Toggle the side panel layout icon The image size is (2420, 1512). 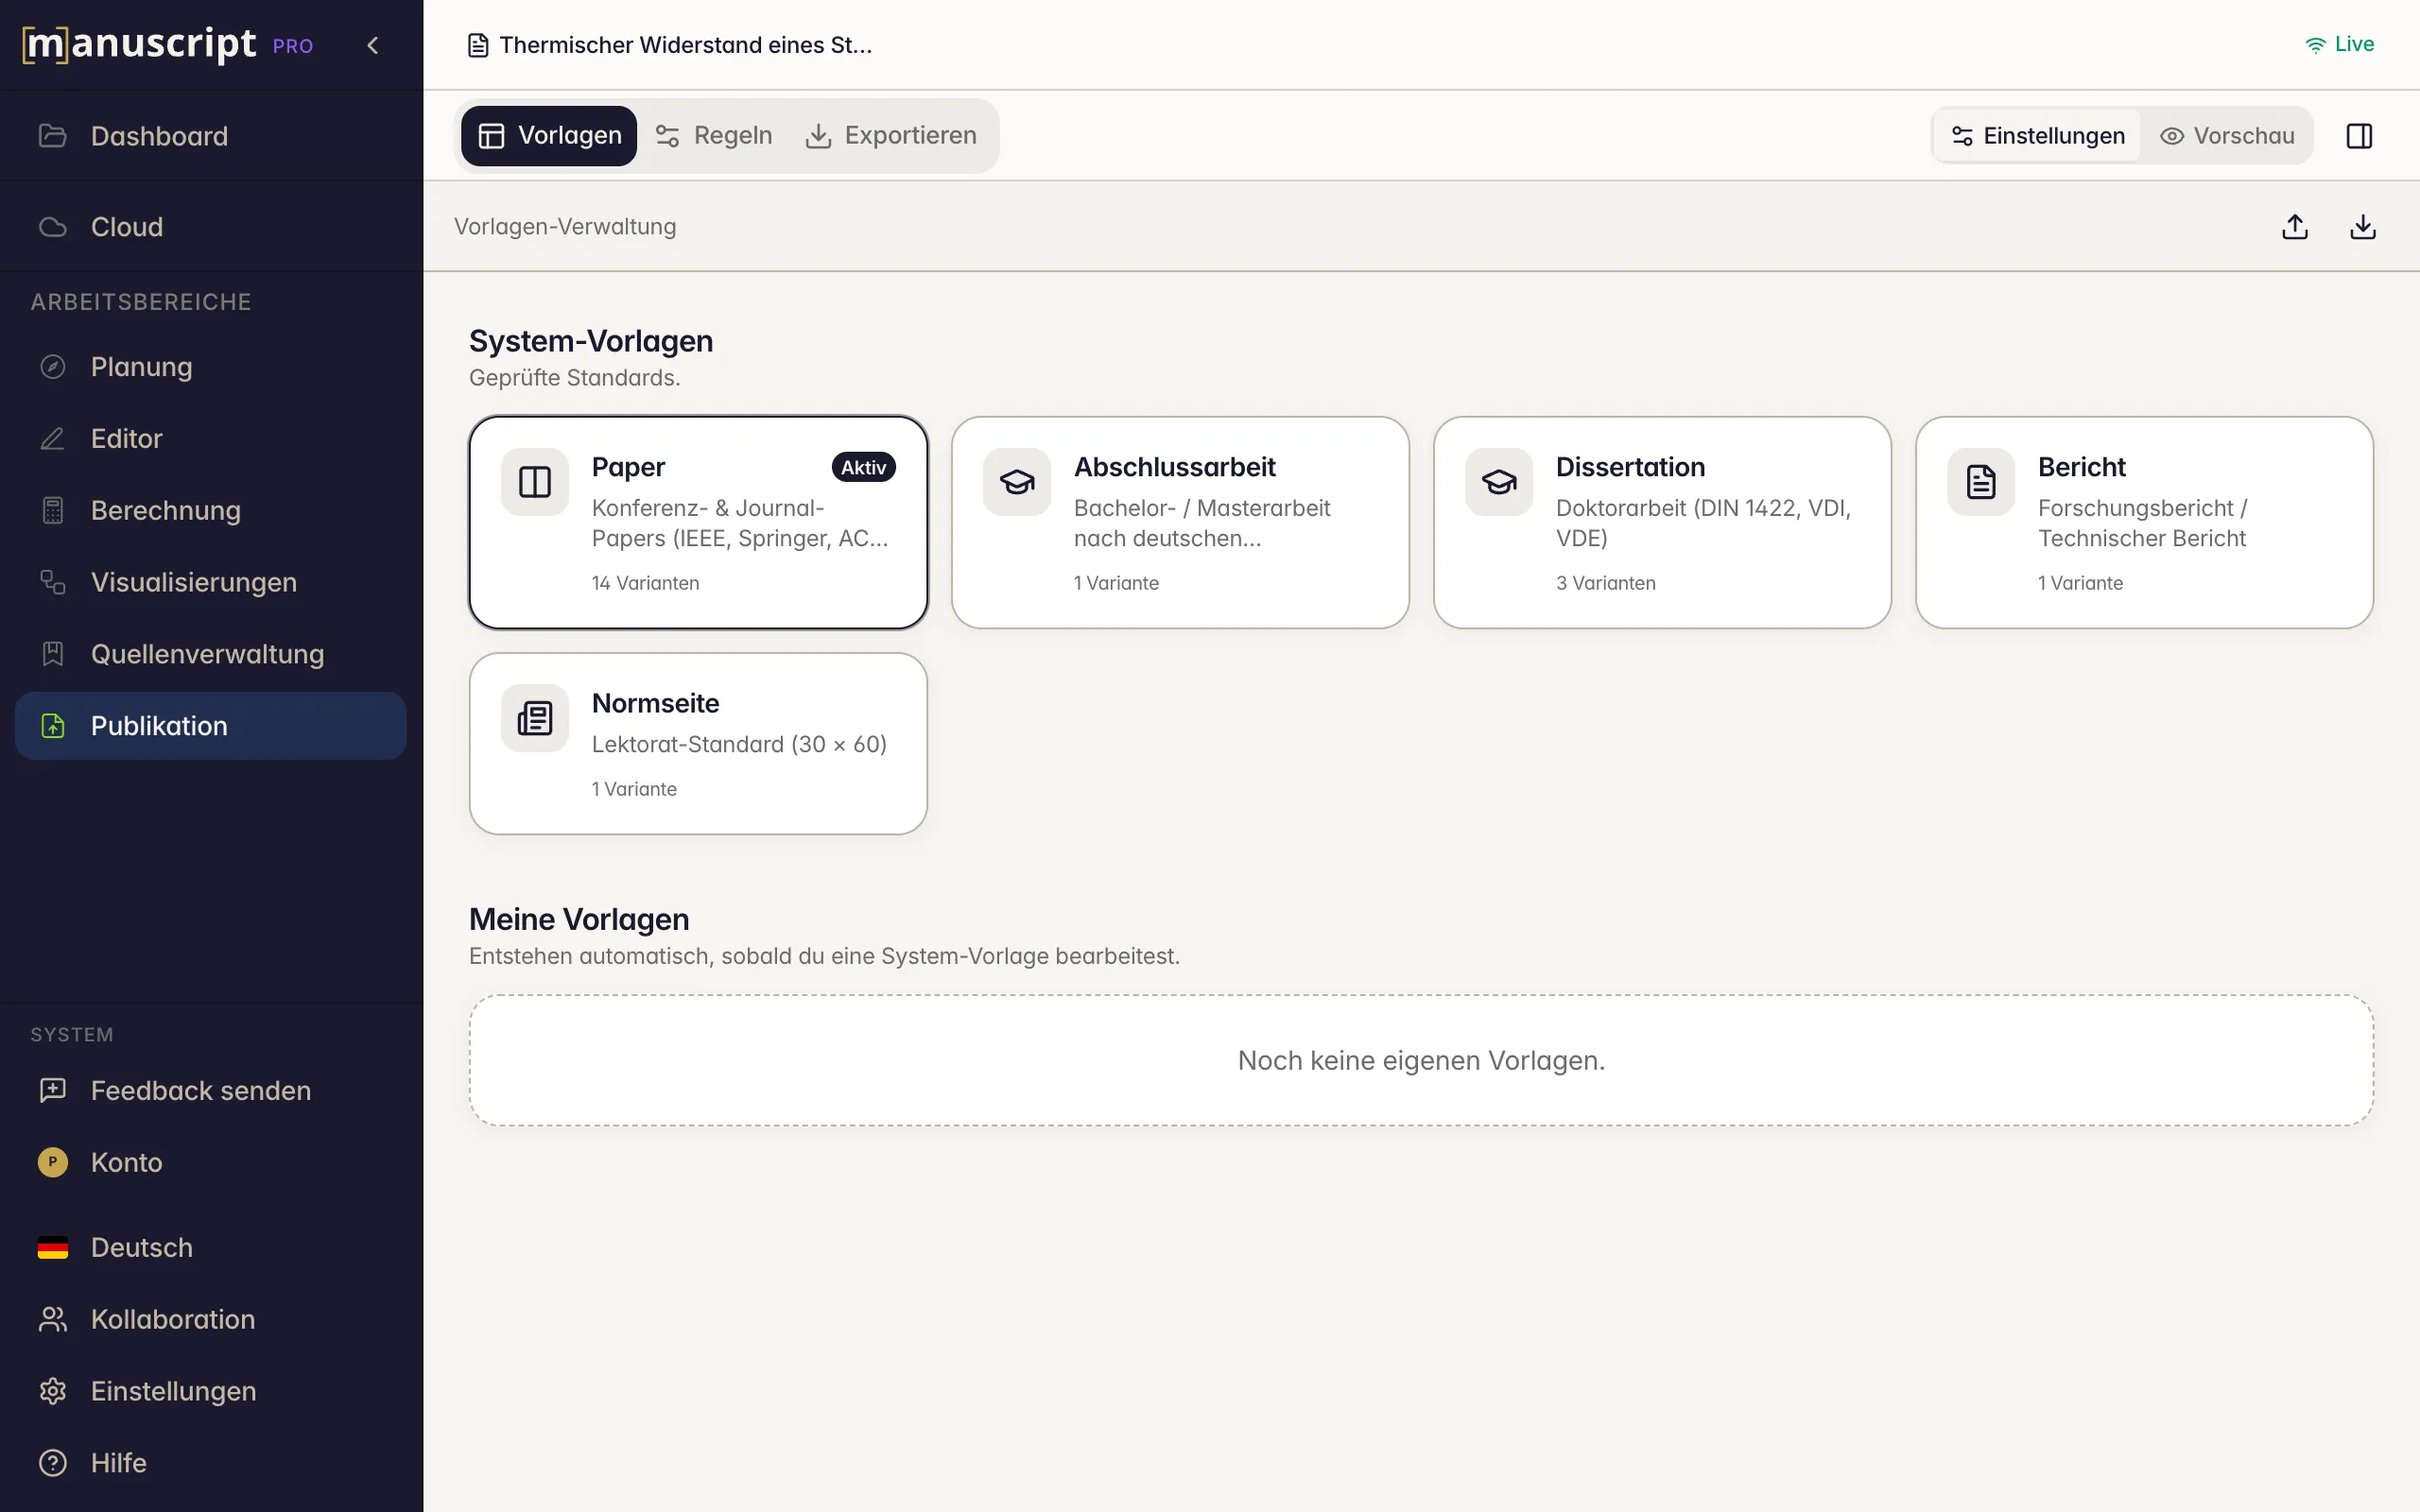click(2359, 136)
